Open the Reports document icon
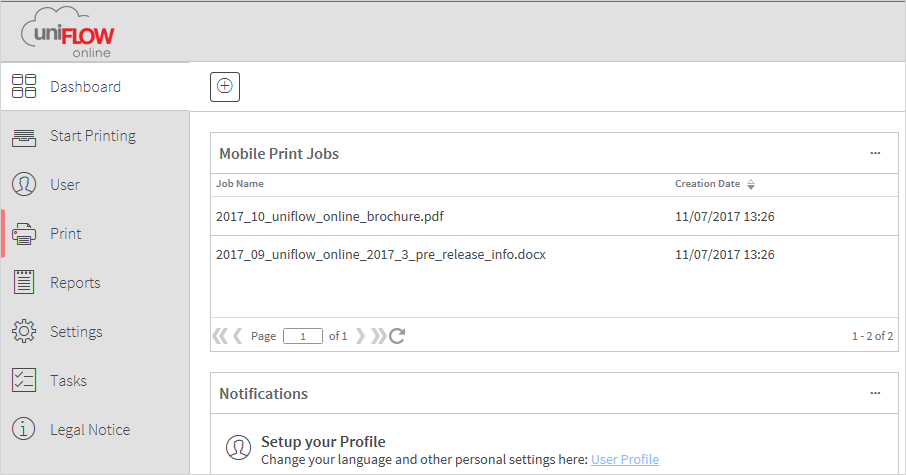The height and width of the screenshot is (475, 906). [x=24, y=282]
